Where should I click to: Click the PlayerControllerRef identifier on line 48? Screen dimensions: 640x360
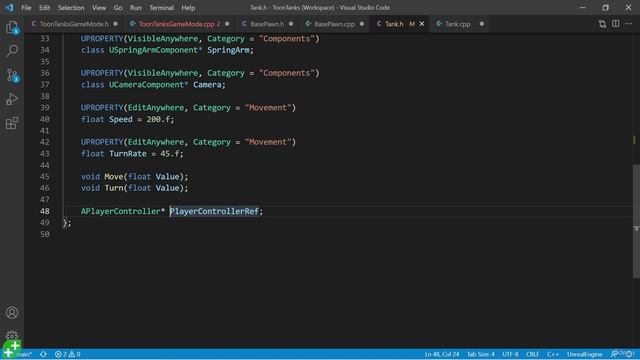[214, 211]
